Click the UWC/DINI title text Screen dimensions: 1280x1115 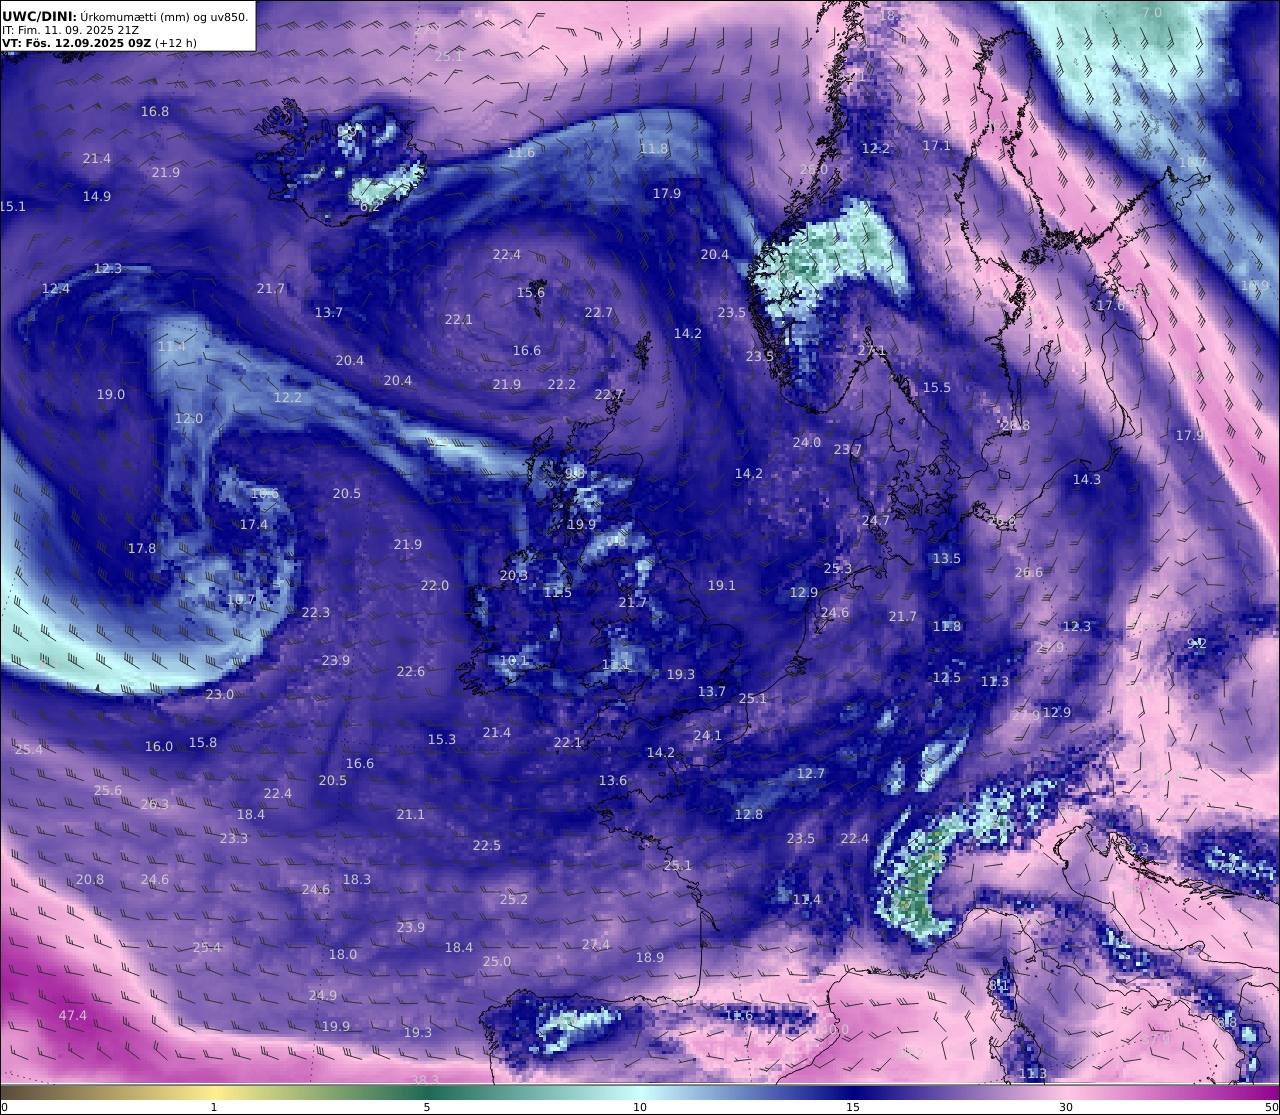[37, 16]
